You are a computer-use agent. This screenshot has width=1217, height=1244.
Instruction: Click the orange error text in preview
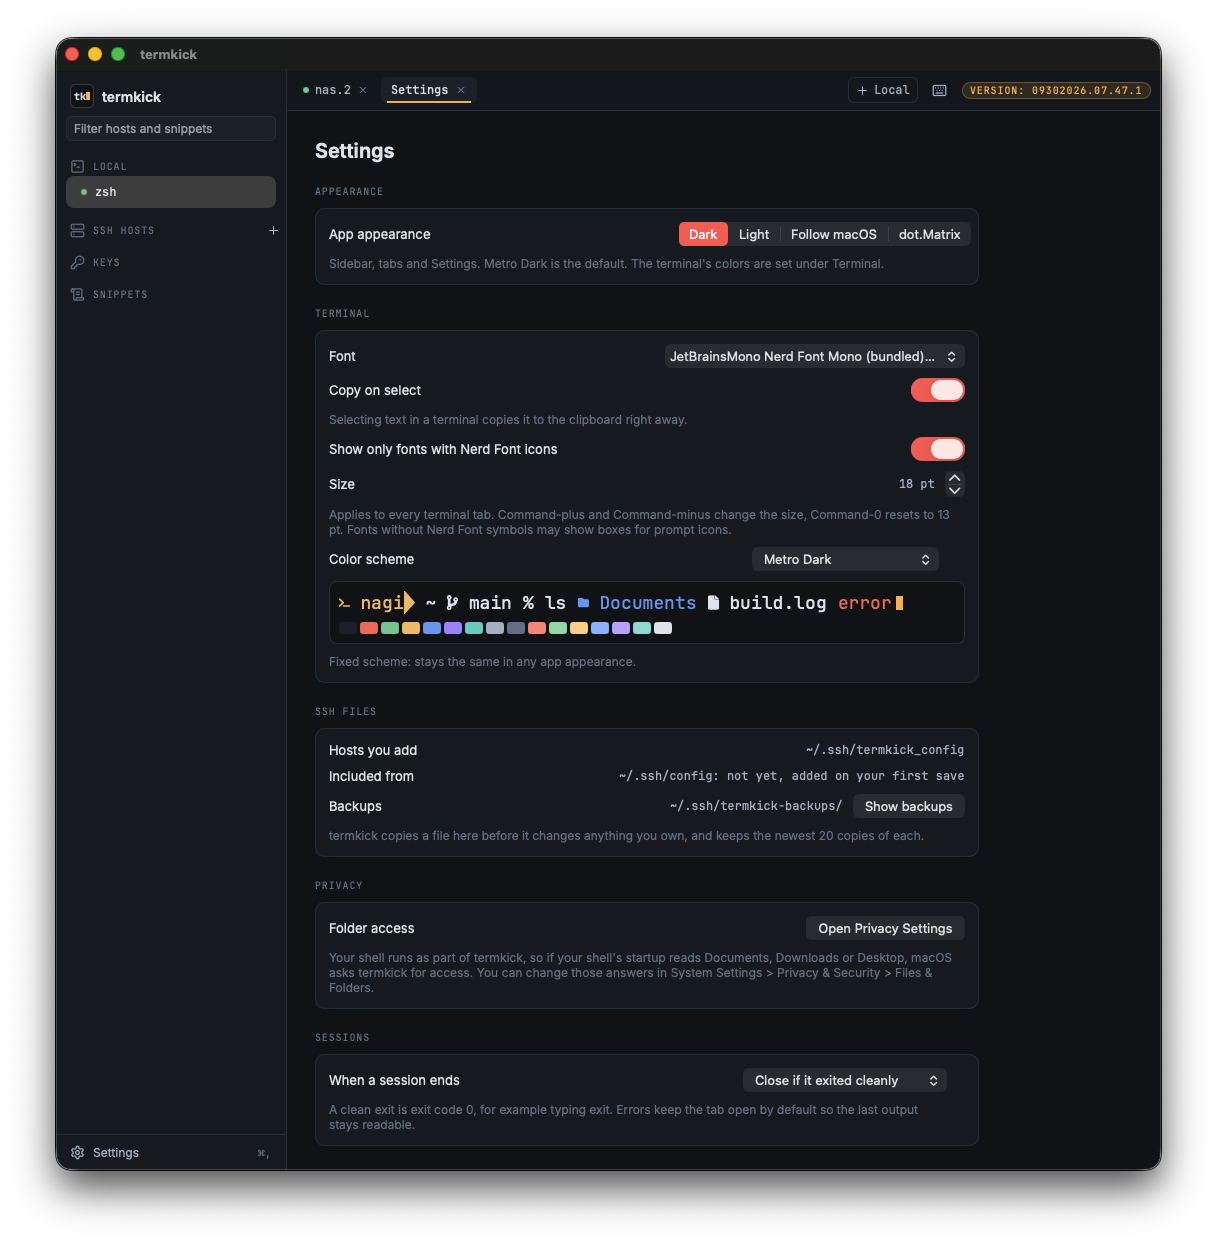tap(864, 603)
